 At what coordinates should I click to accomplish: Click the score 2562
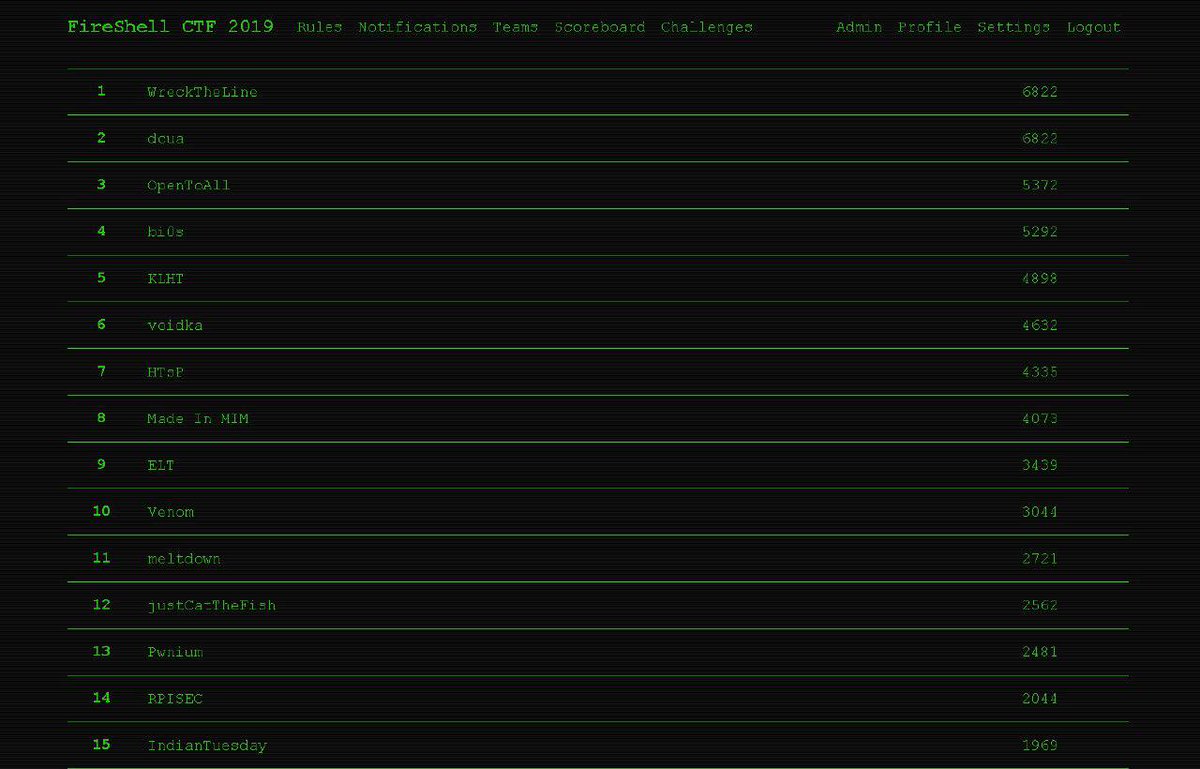coord(1040,605)
